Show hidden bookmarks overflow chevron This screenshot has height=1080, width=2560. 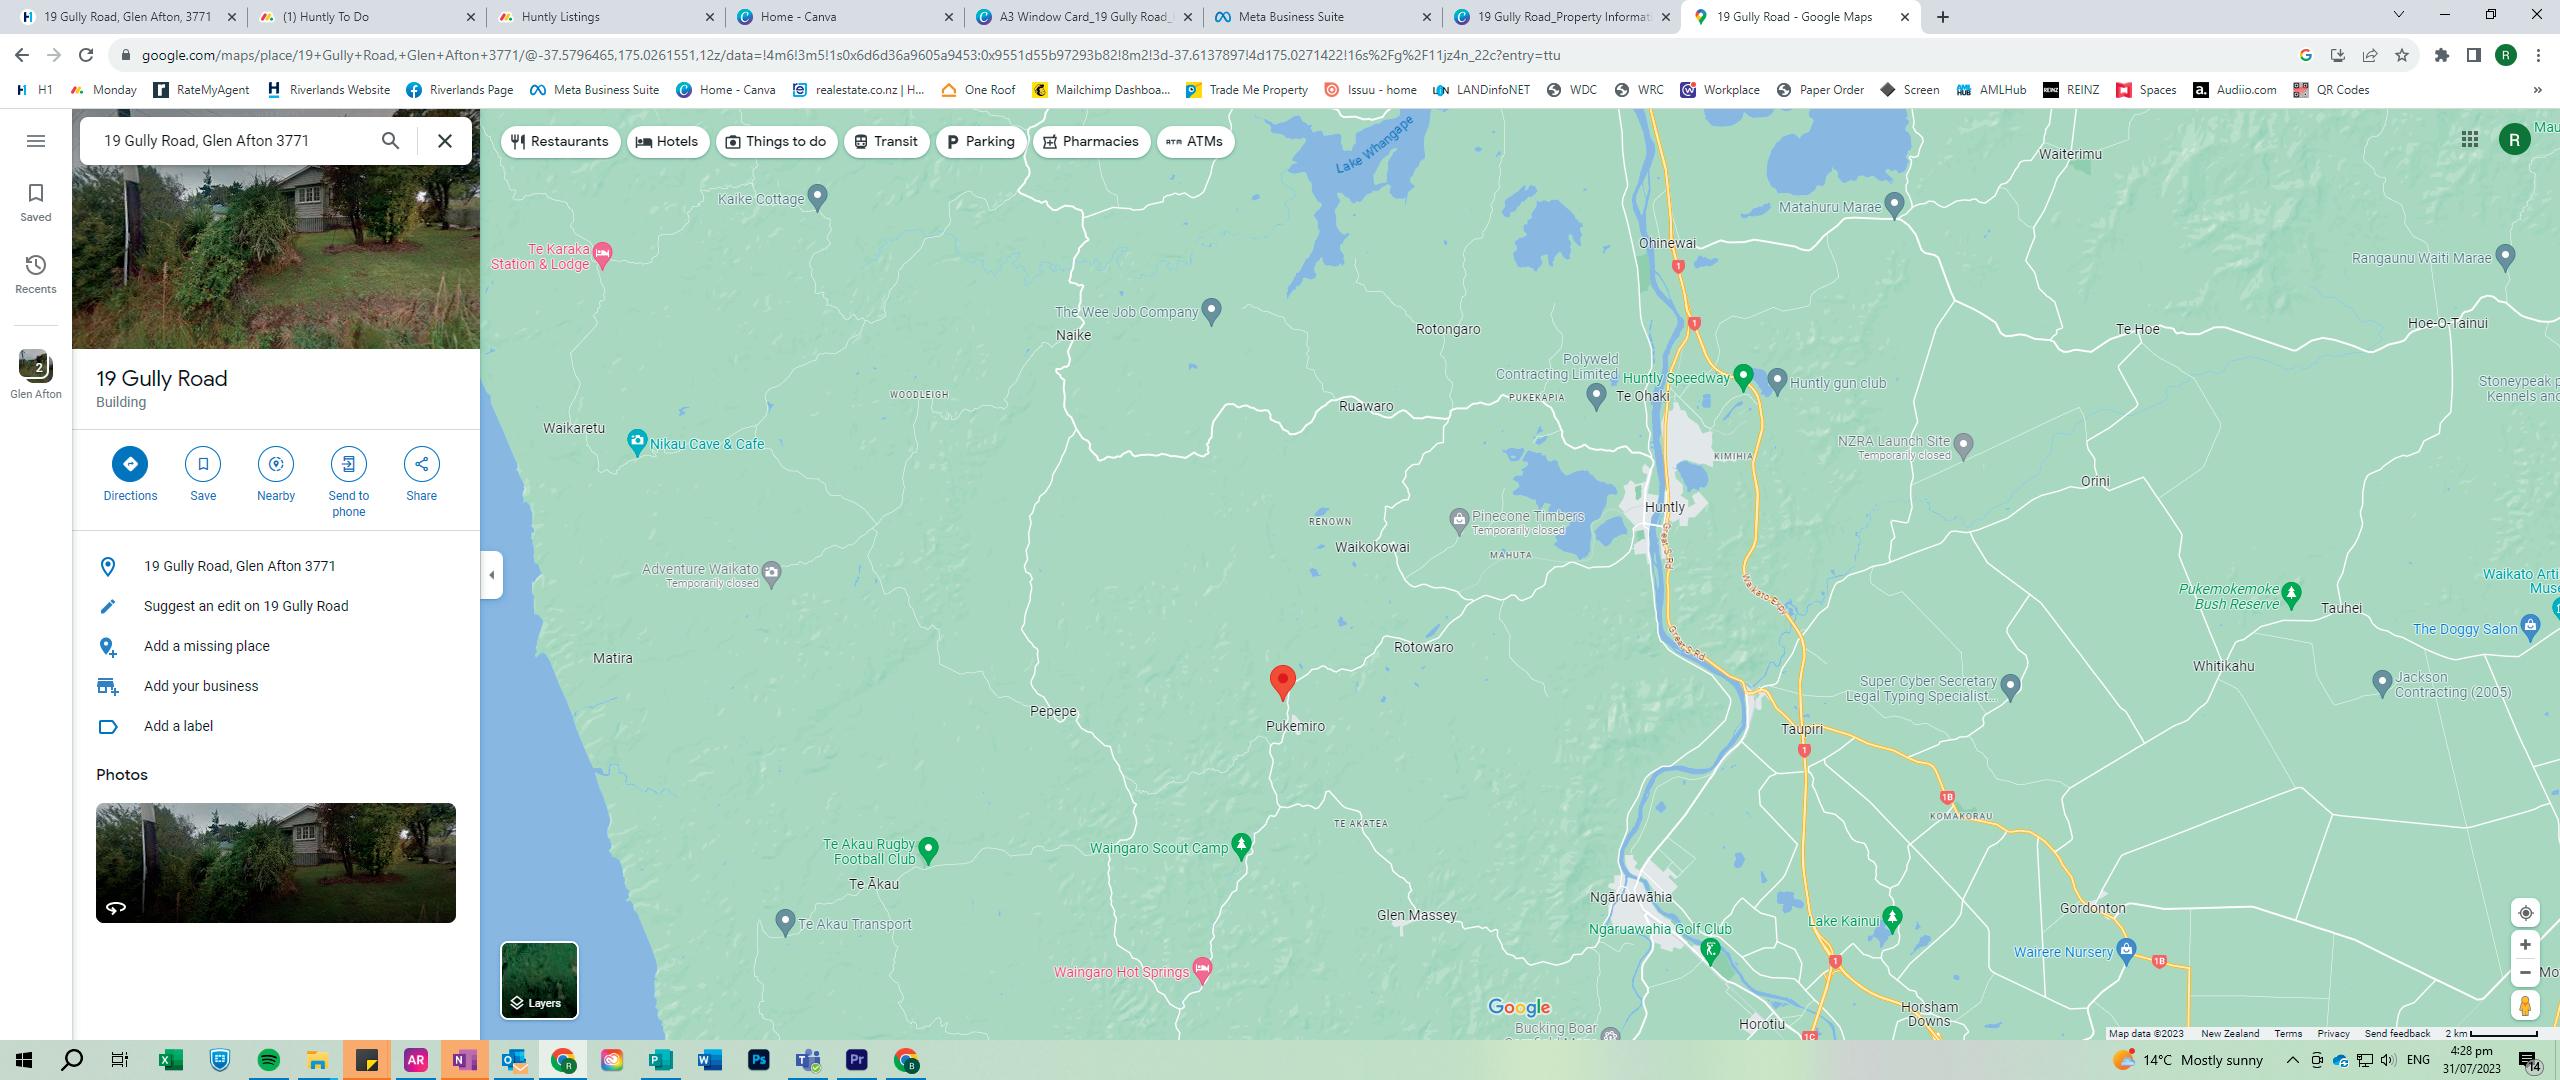coord(2536,90)
